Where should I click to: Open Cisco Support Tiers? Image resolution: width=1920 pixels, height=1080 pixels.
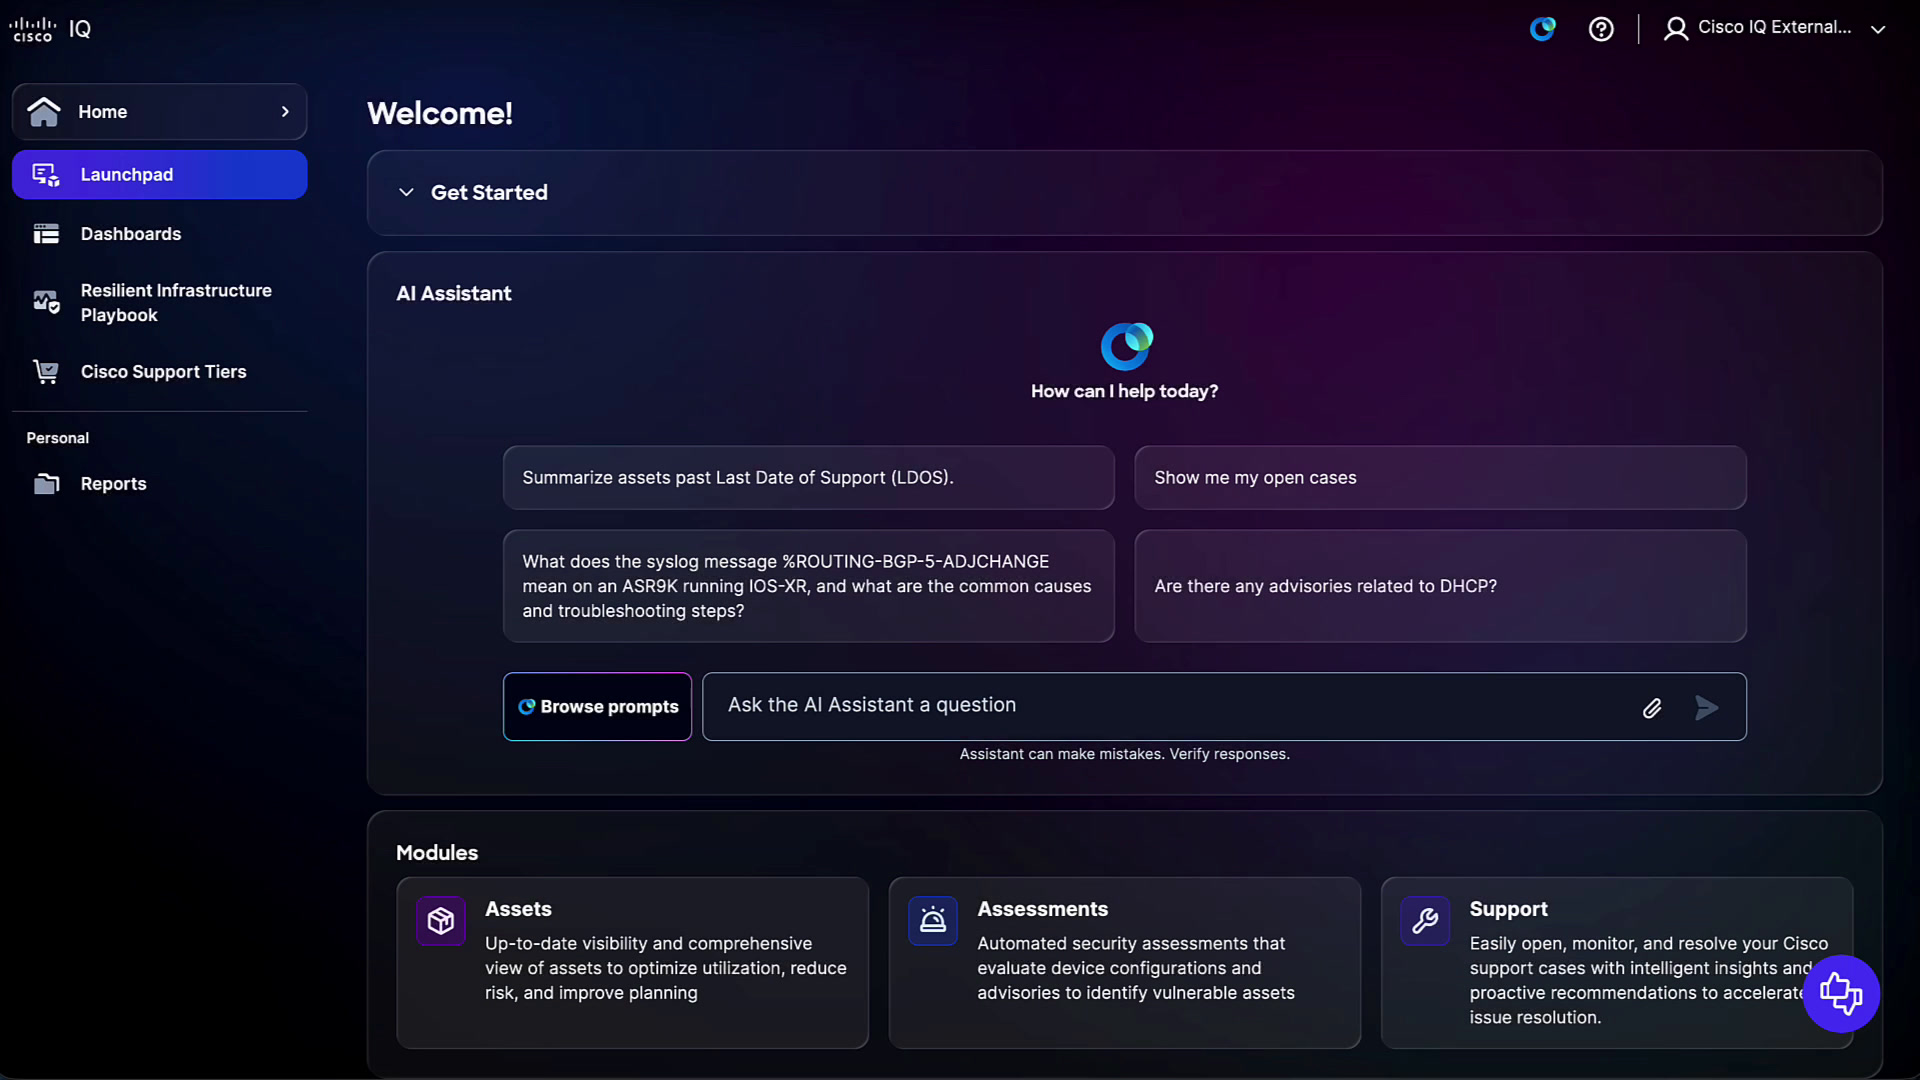click(160, 372)
